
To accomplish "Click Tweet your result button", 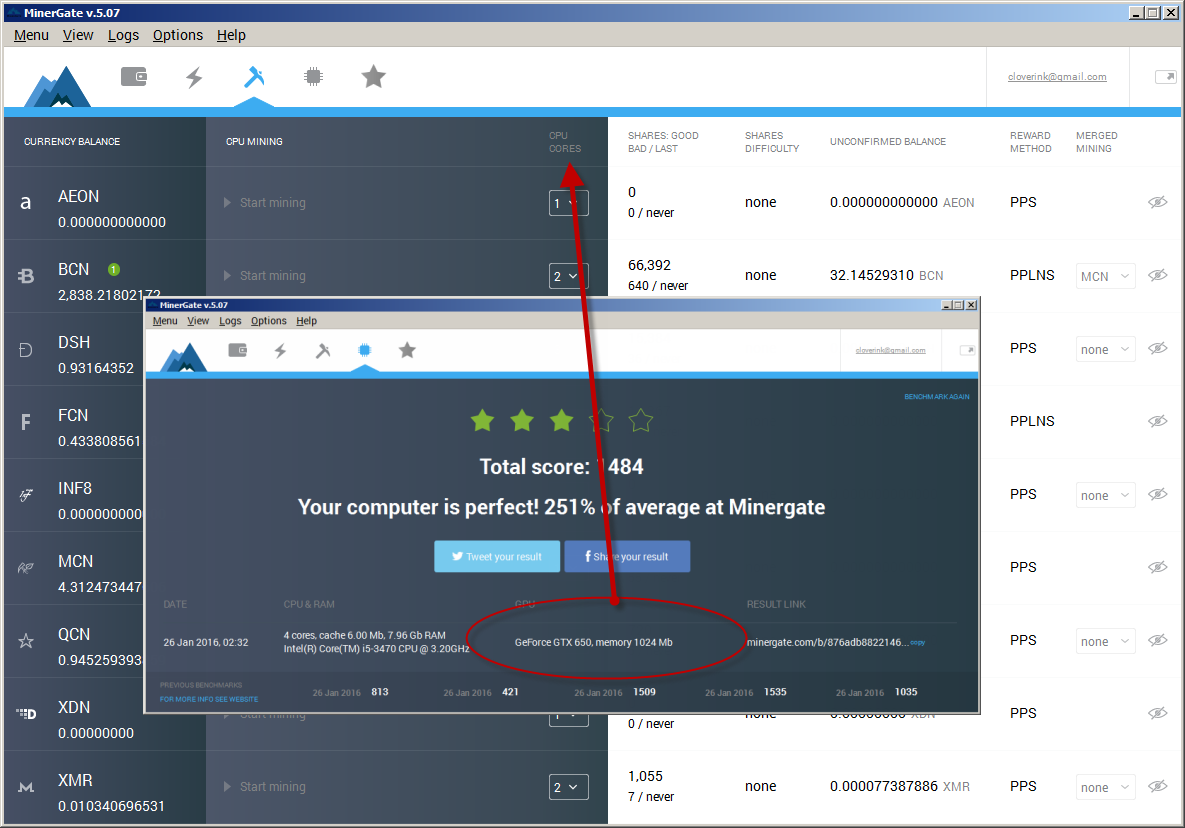I will [x=497, y=557].
